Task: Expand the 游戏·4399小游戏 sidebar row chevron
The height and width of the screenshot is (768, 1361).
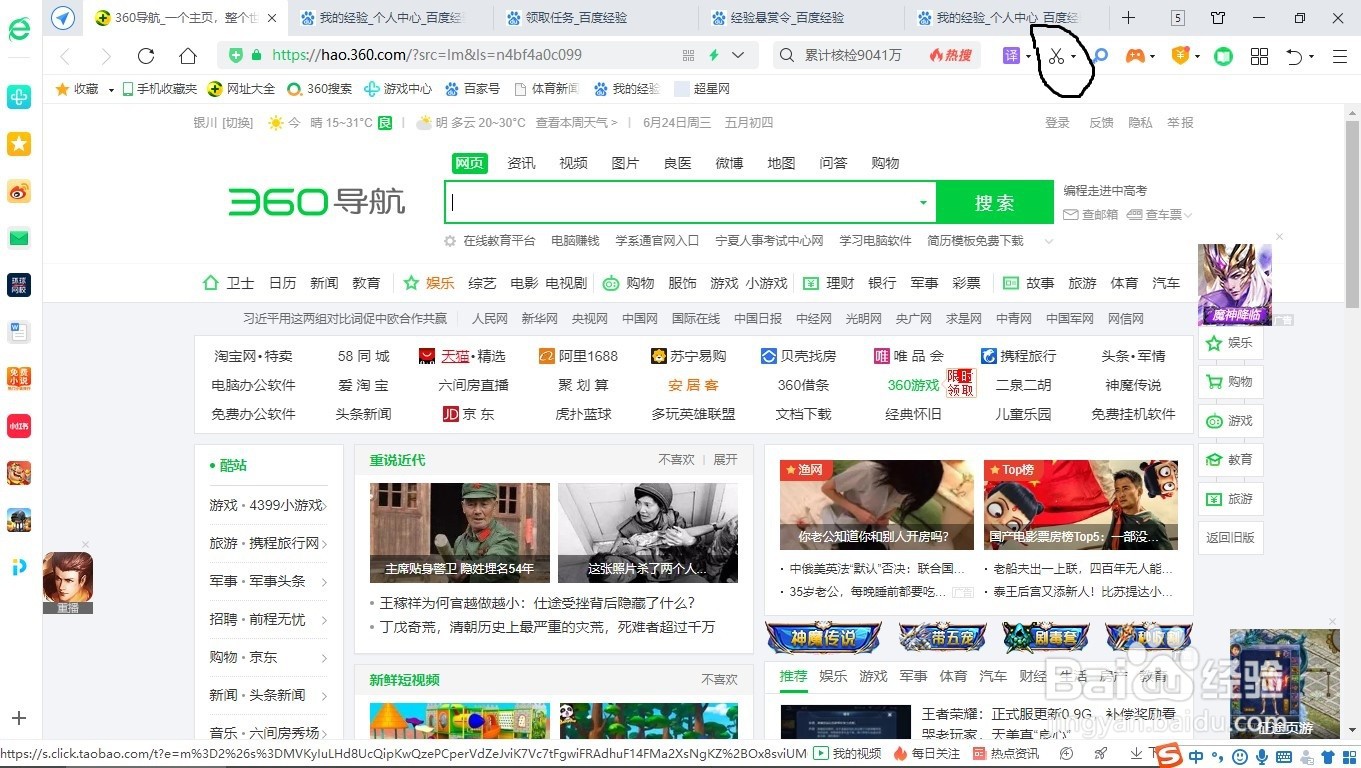Action: (325, 506)
